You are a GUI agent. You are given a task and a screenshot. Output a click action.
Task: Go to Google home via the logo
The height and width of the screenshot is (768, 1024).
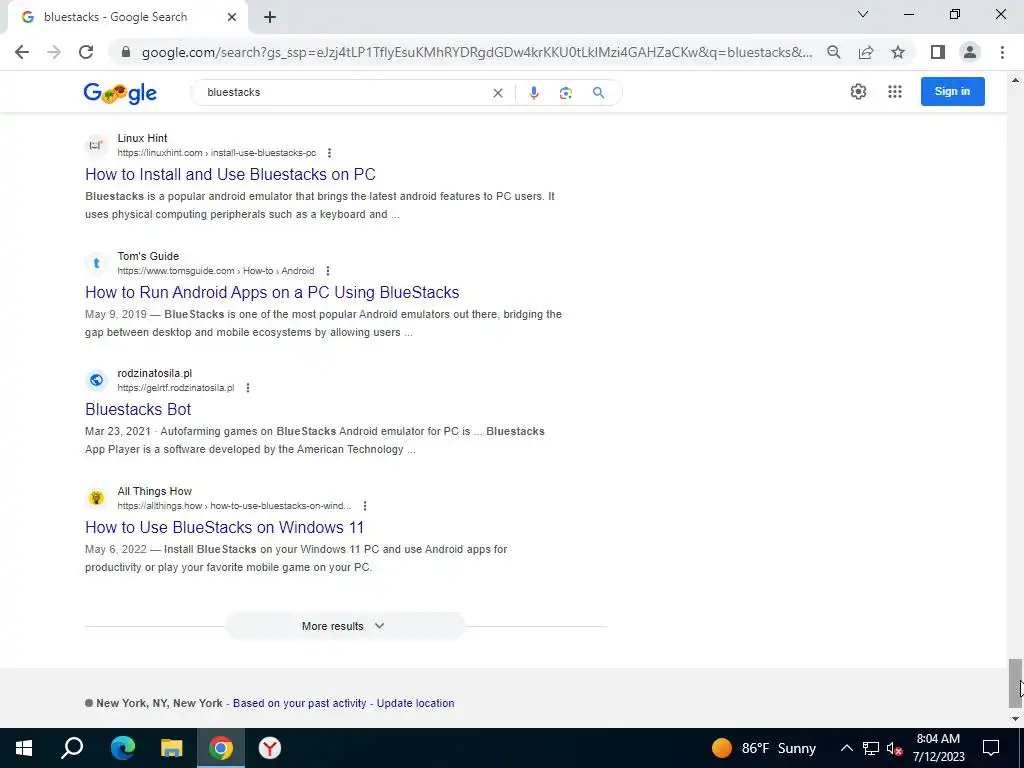tap(120, 93)
